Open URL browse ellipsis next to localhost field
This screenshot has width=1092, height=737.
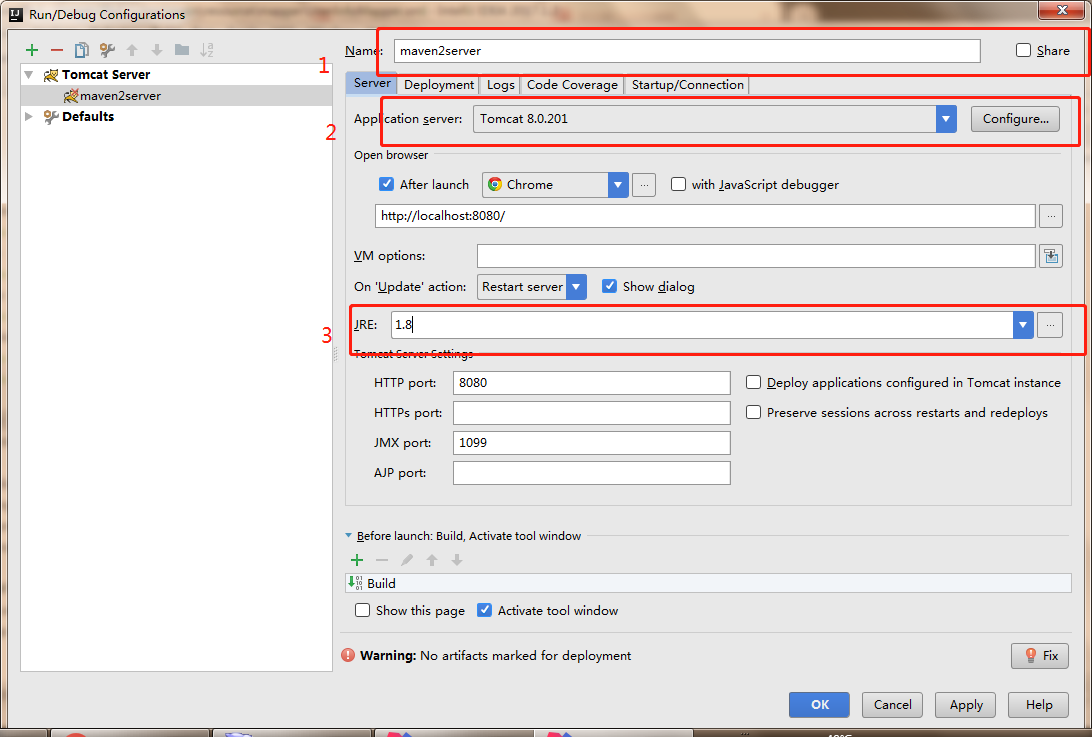pos(1051,216)
